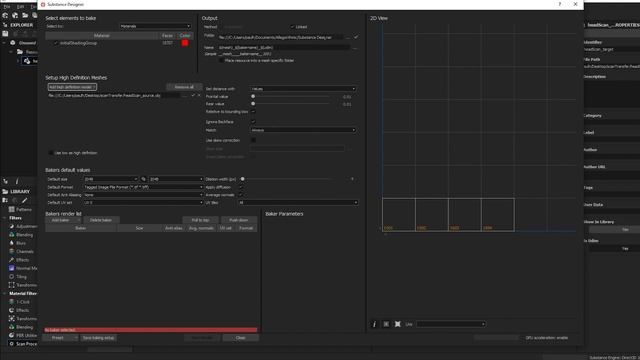
Task: Toggle the size link icon between dimensions
Action: pyautogui.click(x=143, y=179)
